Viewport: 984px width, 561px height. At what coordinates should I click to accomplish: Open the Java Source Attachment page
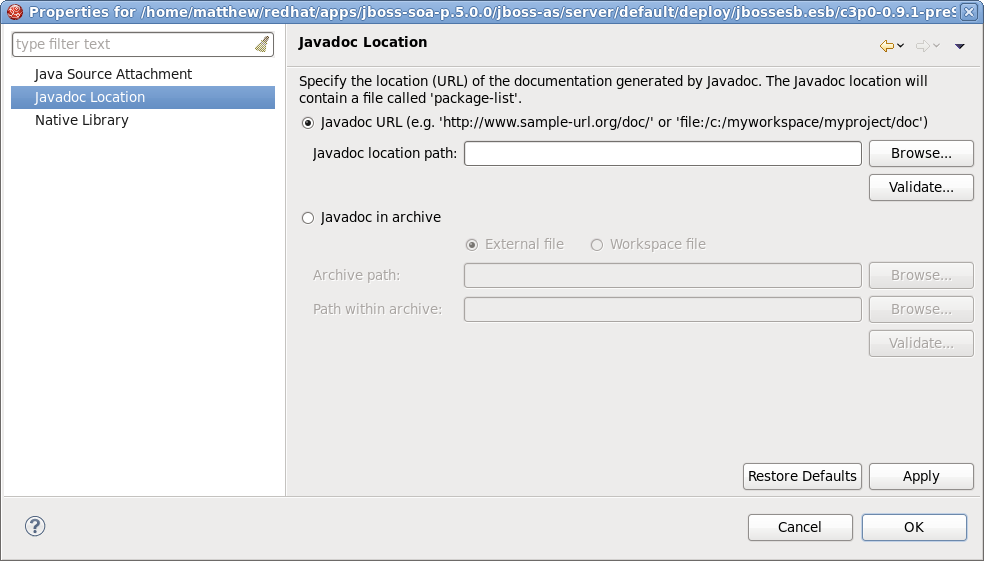point(113,74)
